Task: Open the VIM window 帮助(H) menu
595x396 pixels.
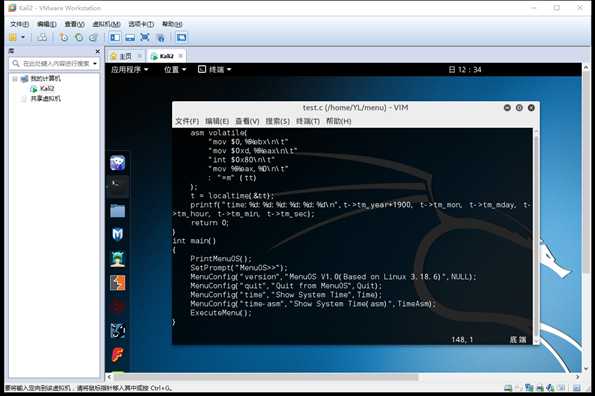Action: coord(338,121)
